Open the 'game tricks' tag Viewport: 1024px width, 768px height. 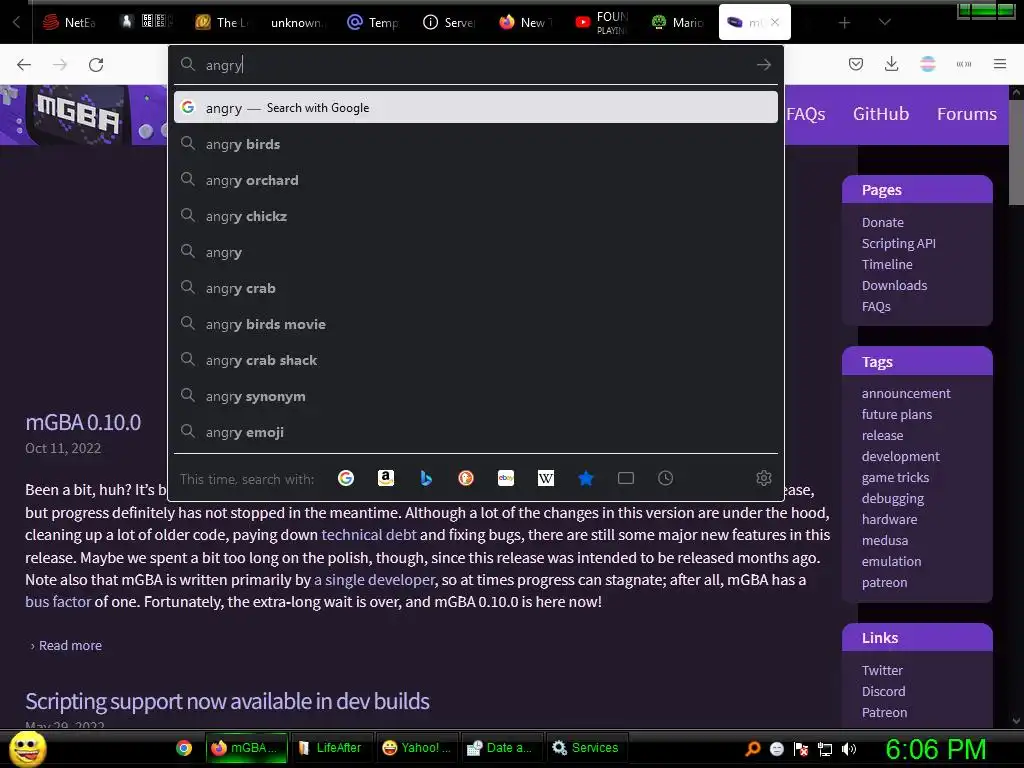[x=895, y=477]
